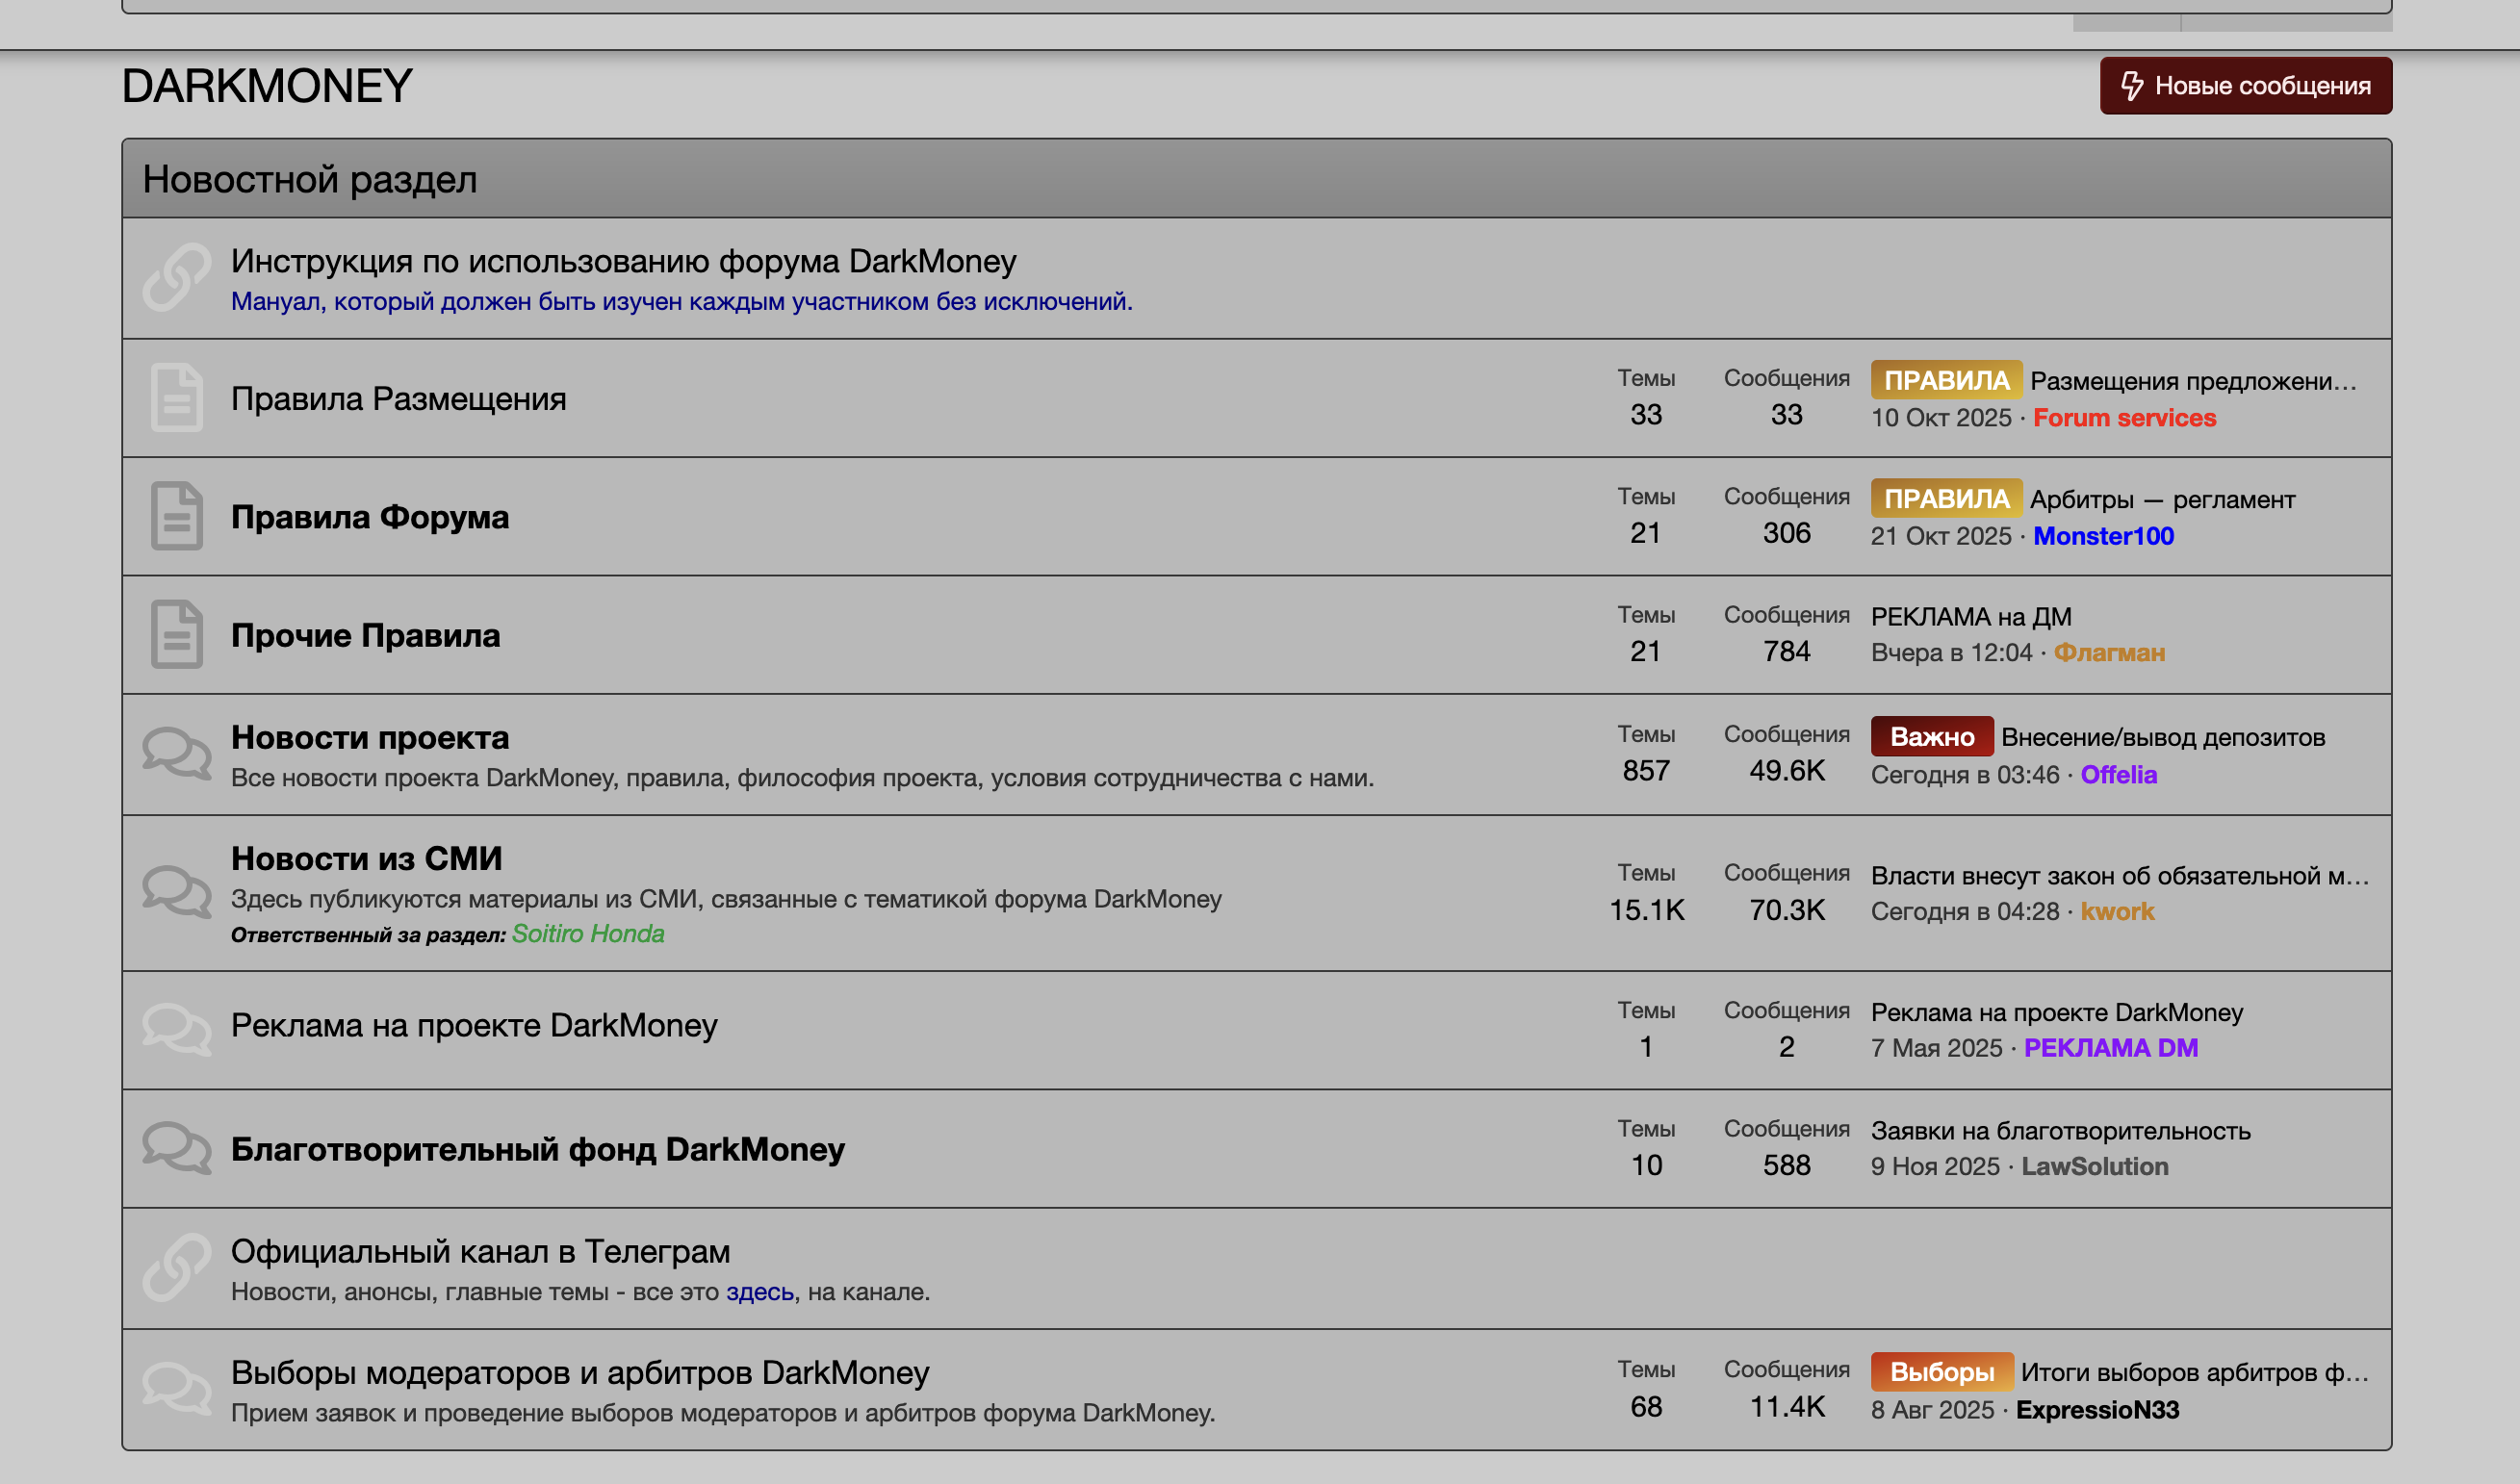Open Soitiro Honda's profile link
The height and width of the screenshot is (1484, 2520).
point(587,933)
